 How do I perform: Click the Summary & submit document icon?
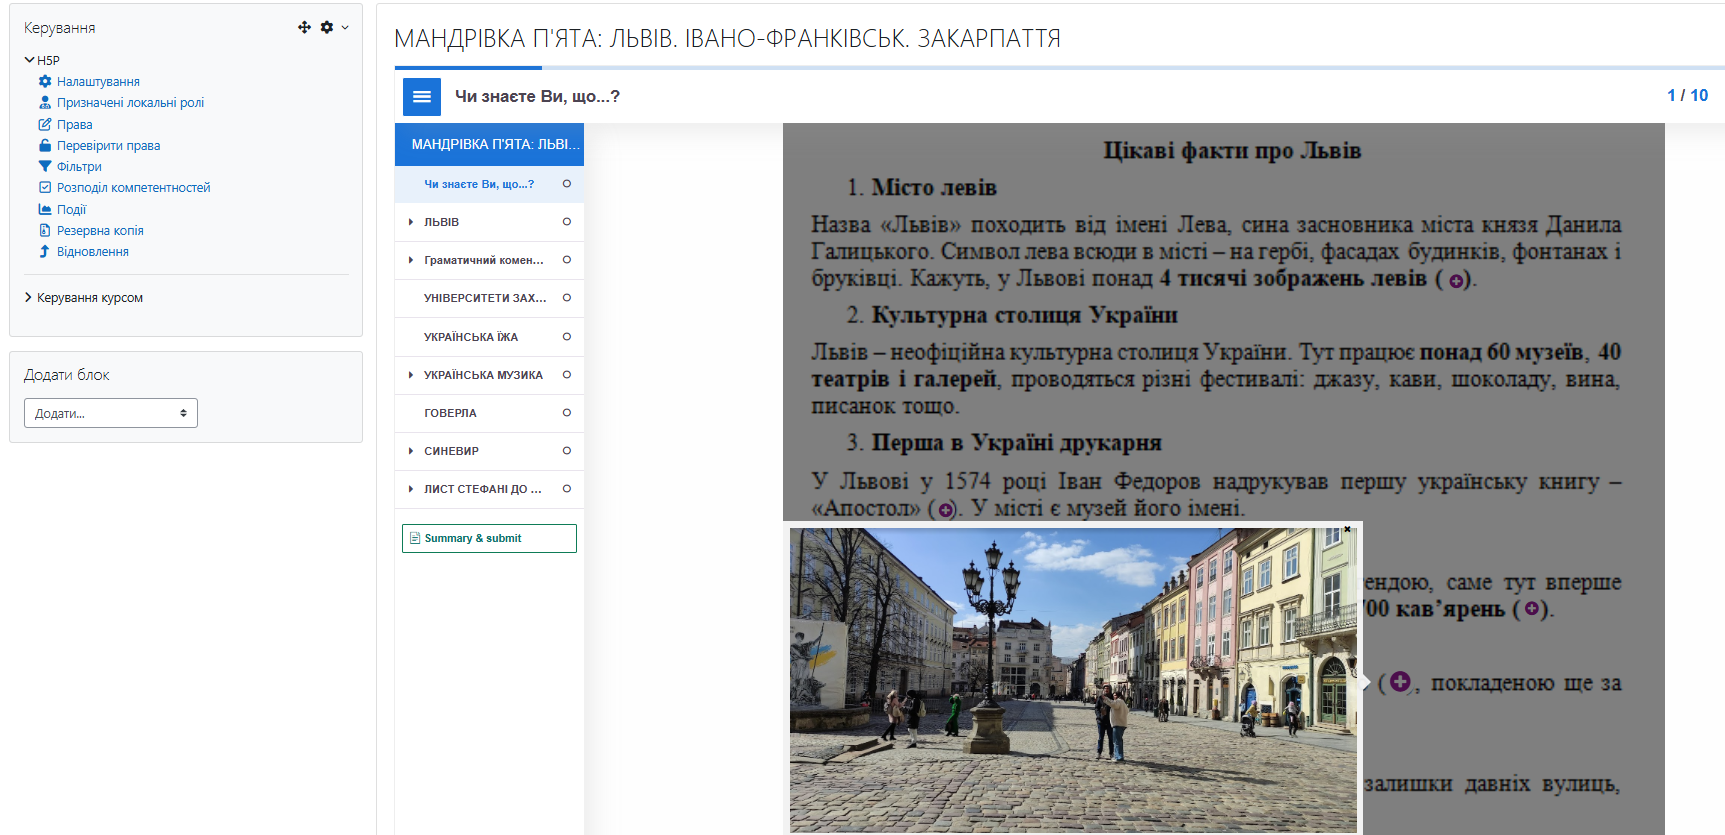[415, 538]
